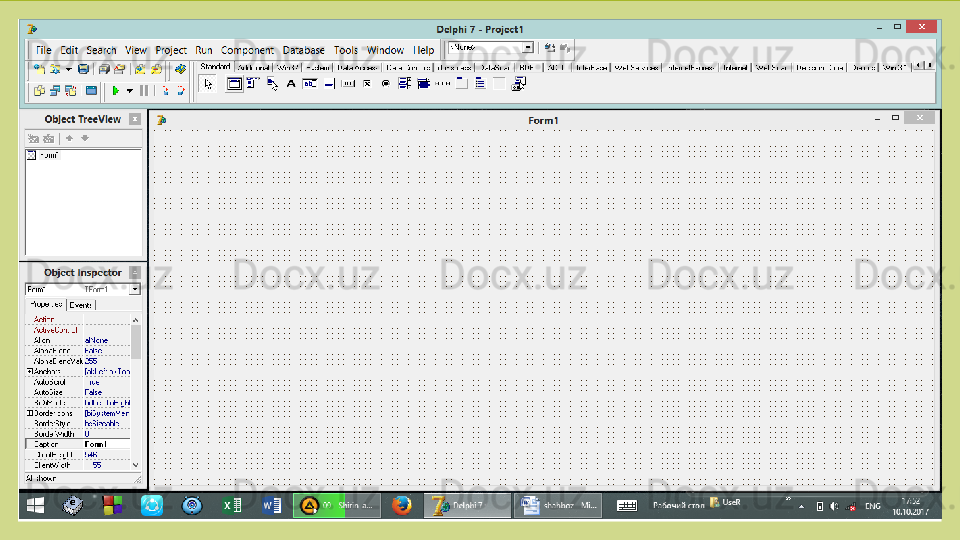Switch to the Additional palette tab
This screenshot has width=960, height=540.
(253, 68)
